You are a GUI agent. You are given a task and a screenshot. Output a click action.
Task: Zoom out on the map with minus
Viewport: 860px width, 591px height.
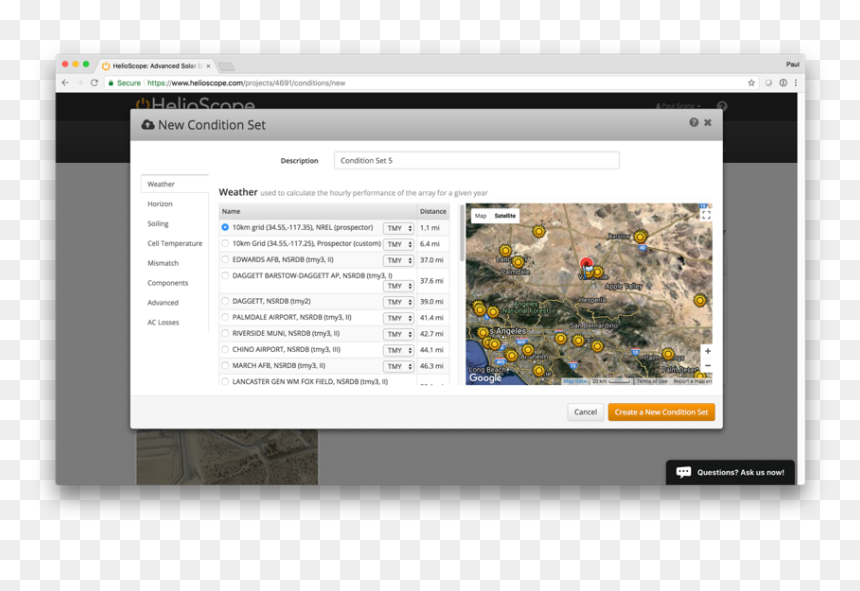point(708,366)
